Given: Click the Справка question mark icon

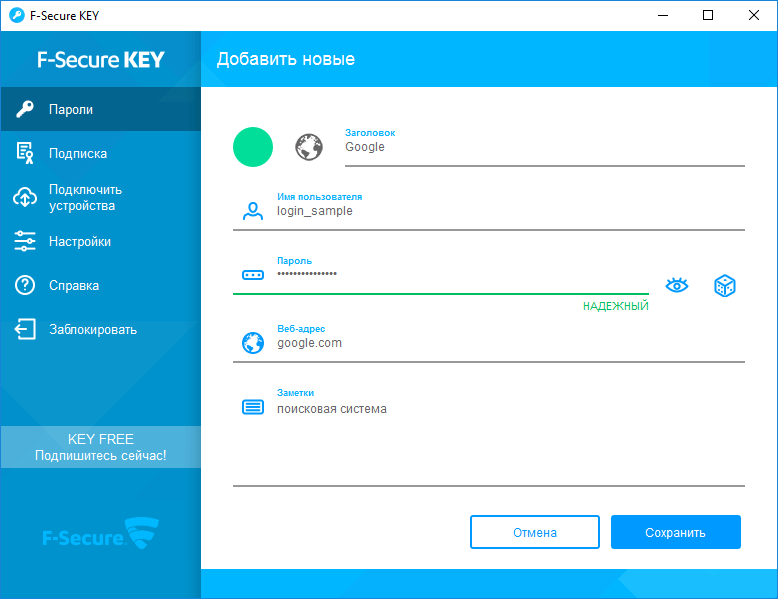Looking at the screenshot, I should click(25, 285).
